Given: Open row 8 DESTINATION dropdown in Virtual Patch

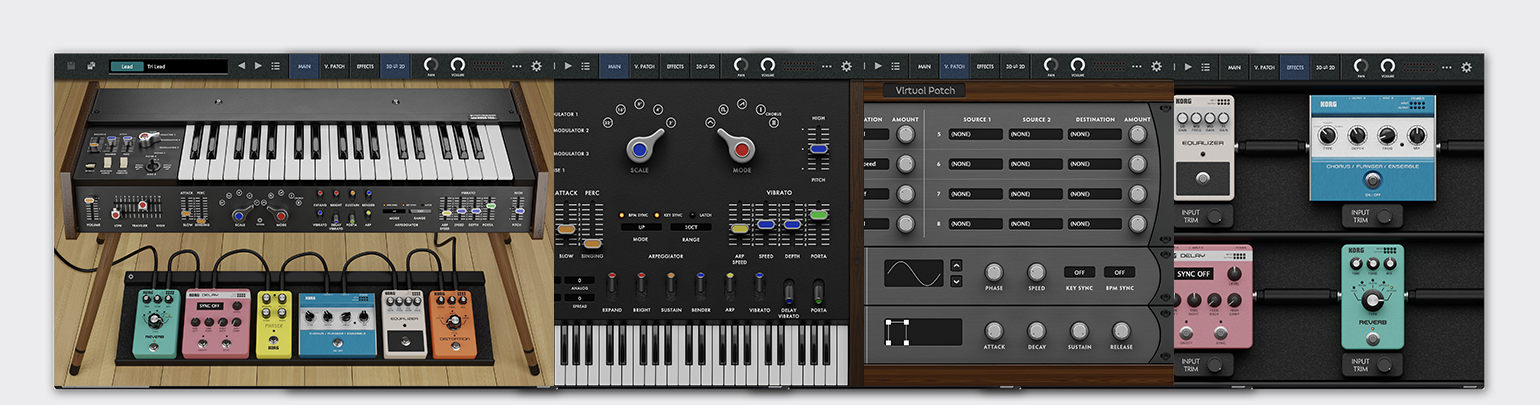Looking at the screenshot, I should [x=1095, y=224].
